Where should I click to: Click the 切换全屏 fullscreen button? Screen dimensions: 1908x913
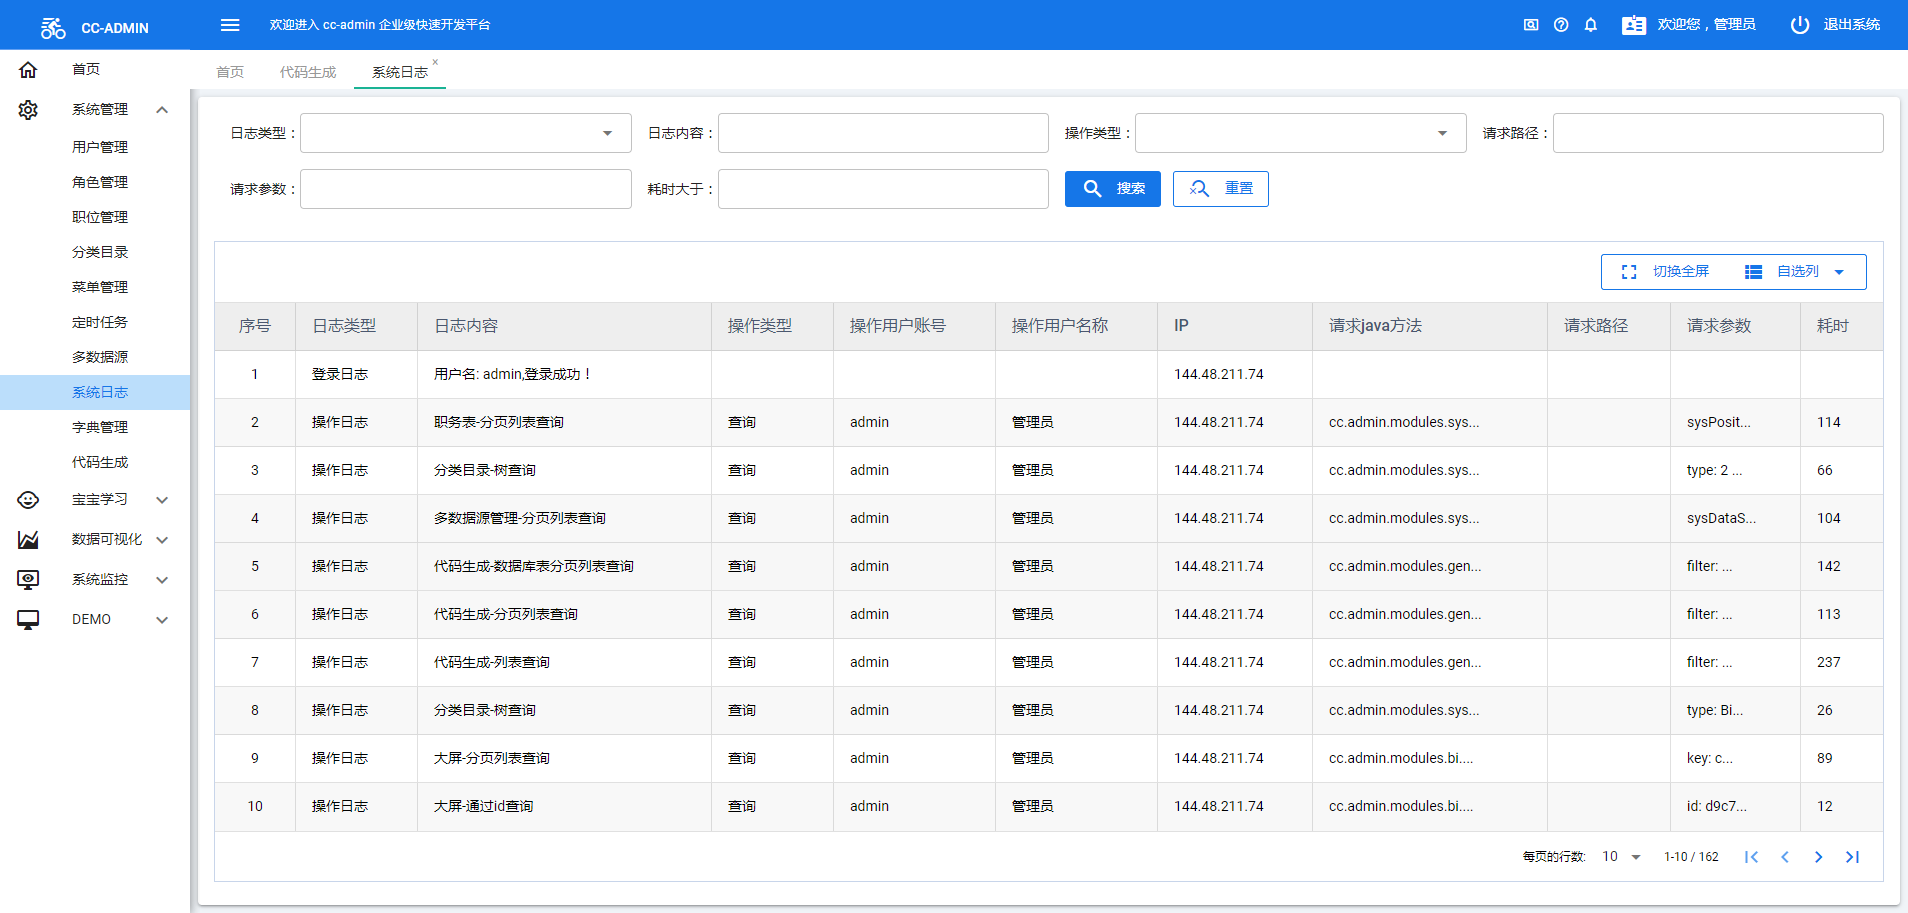(x=1666, y=272)
